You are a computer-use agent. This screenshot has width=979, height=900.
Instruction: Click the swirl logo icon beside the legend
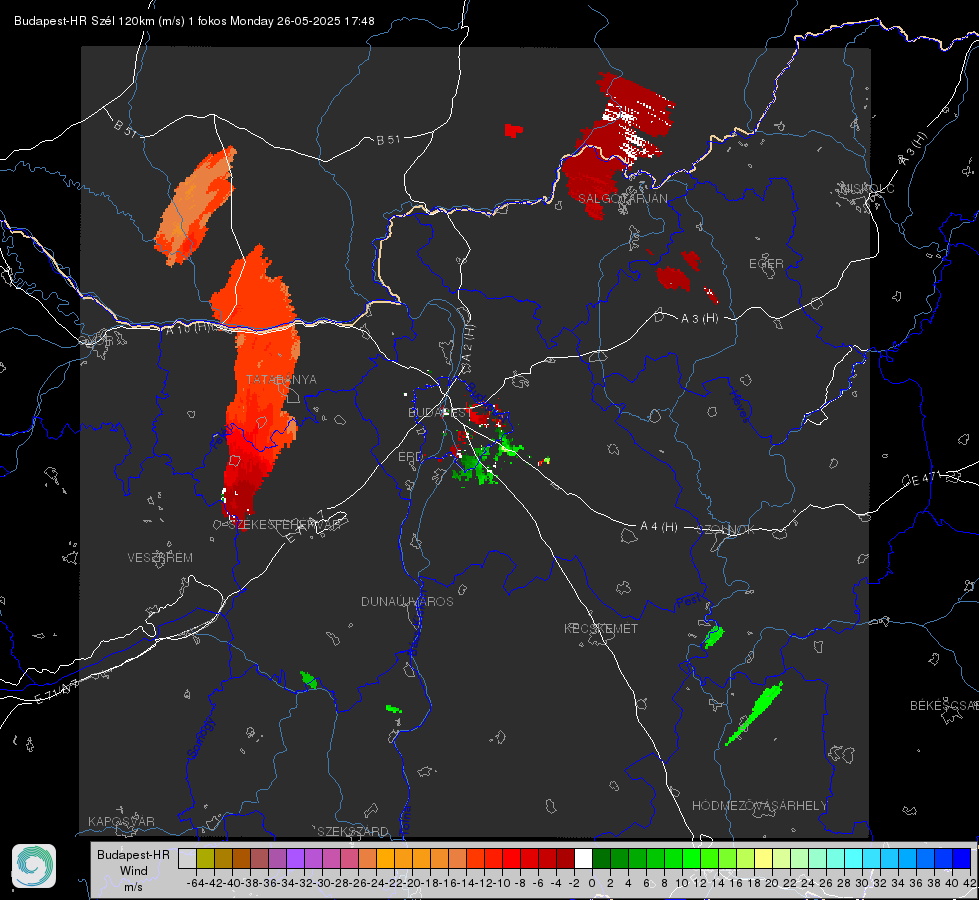tap(34, 866)
